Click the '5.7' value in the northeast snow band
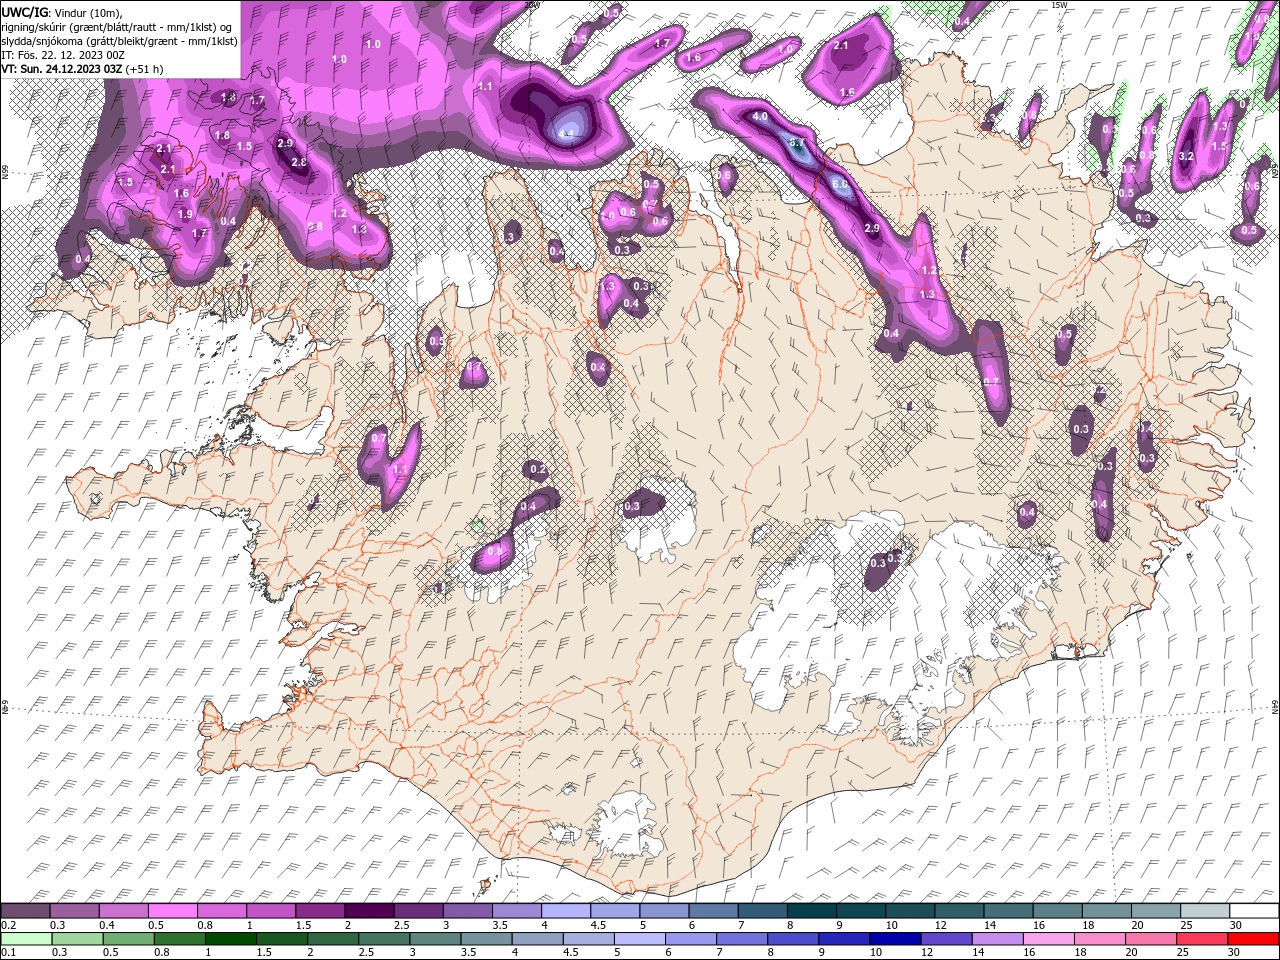The width and height of the screenshot is (1280, 960). [797, 143]
